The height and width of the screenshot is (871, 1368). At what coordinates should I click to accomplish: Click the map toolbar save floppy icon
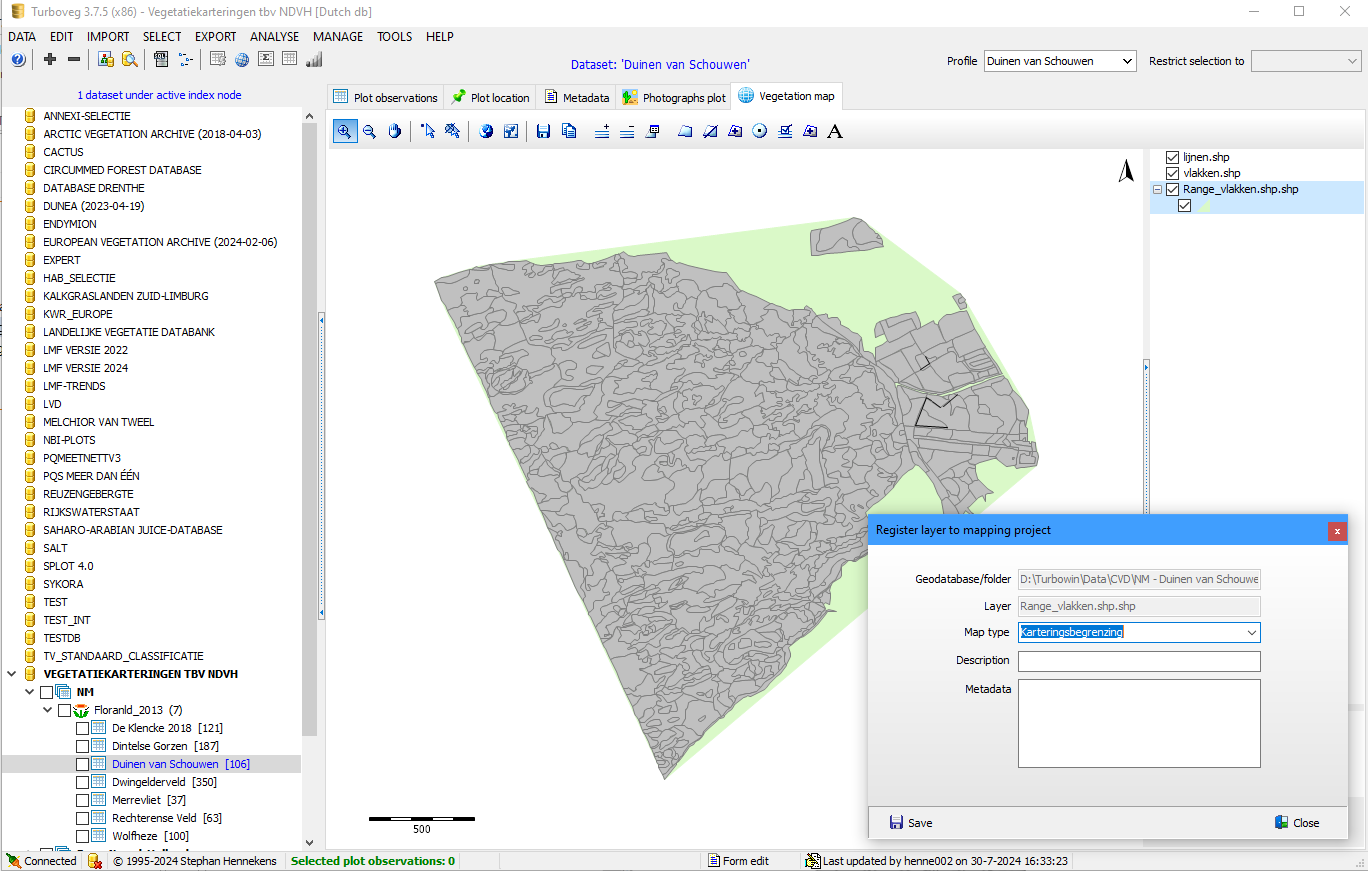pos(543,131)
